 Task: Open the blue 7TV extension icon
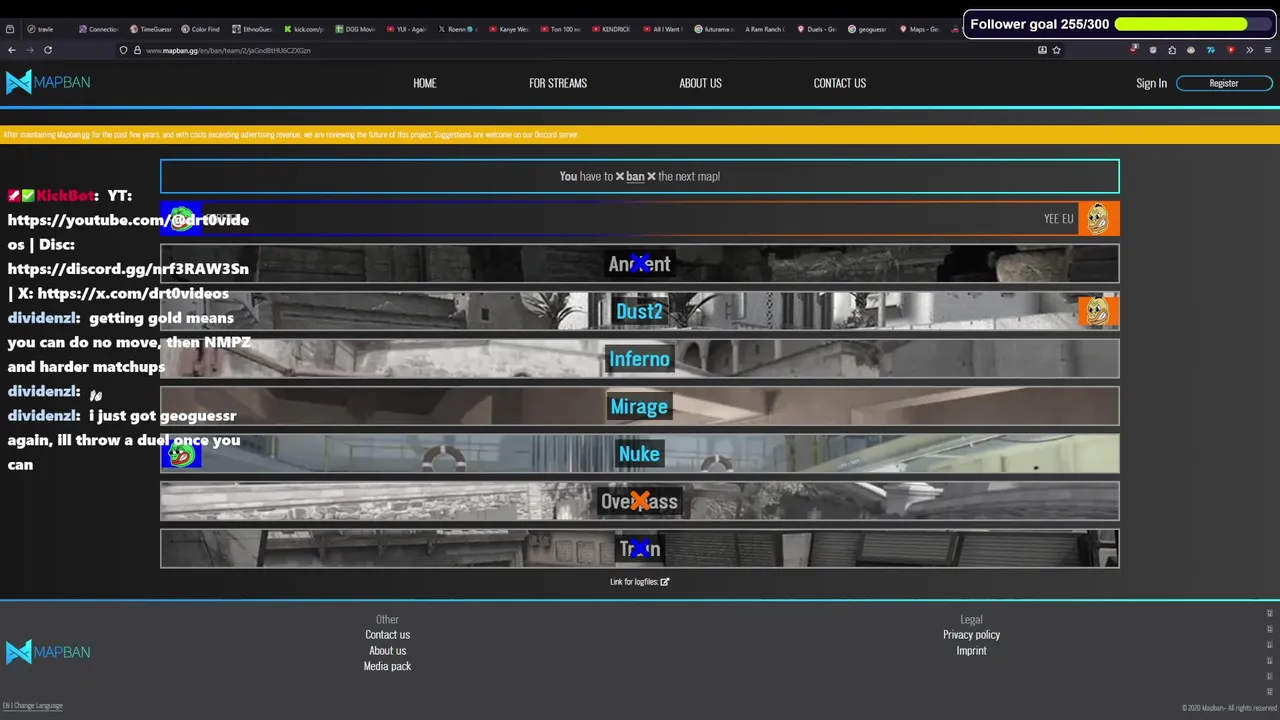tap(1211, 50)
